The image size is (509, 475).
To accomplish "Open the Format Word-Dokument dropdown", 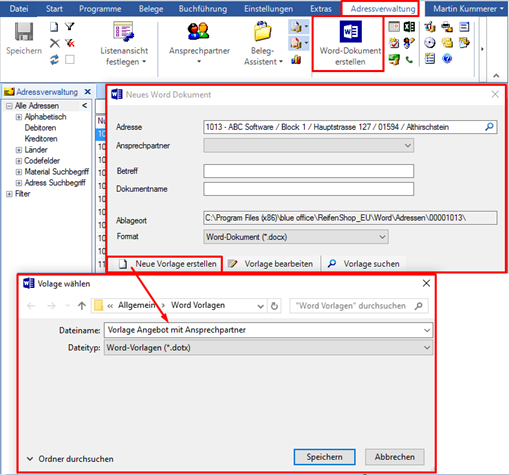I will (x=296, y=237).
